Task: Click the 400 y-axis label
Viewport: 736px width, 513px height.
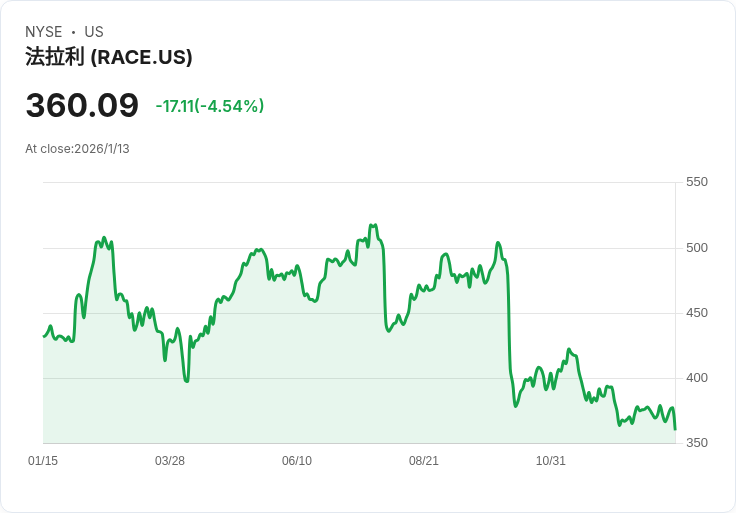Action: pos(696,378)
